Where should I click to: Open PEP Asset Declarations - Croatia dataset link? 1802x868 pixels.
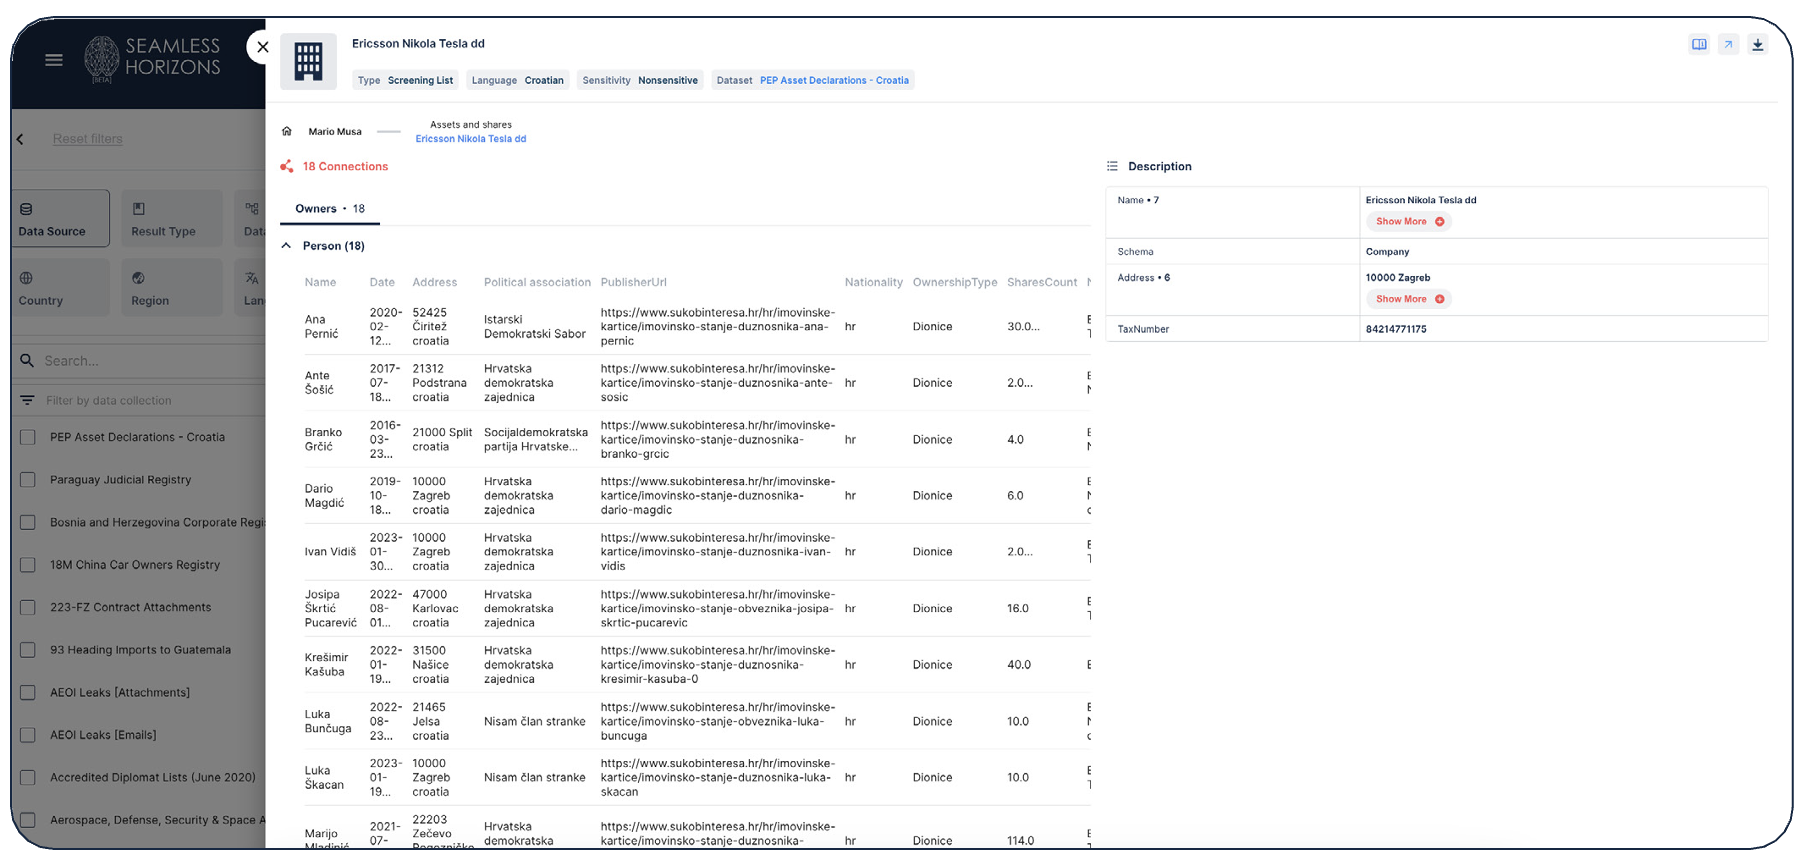pos(834,81)
